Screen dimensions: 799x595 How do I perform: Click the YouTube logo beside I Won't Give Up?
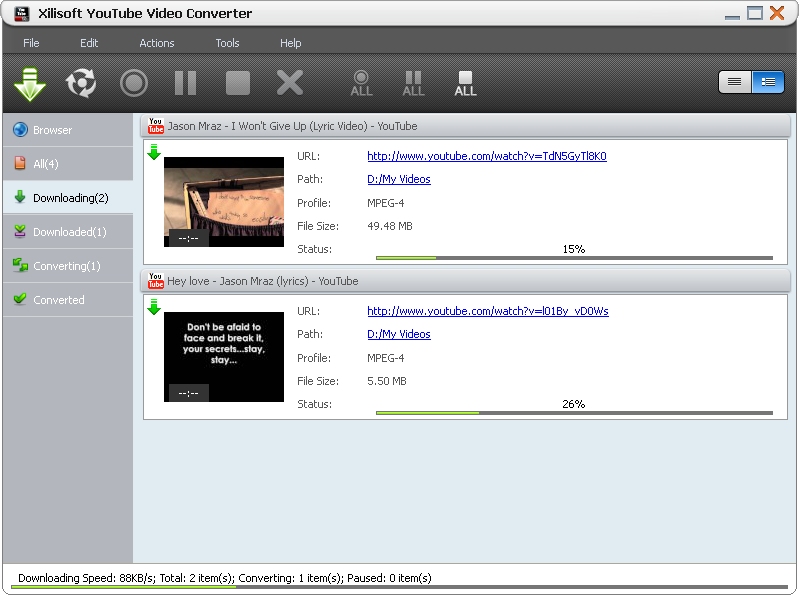click(155, 125)
